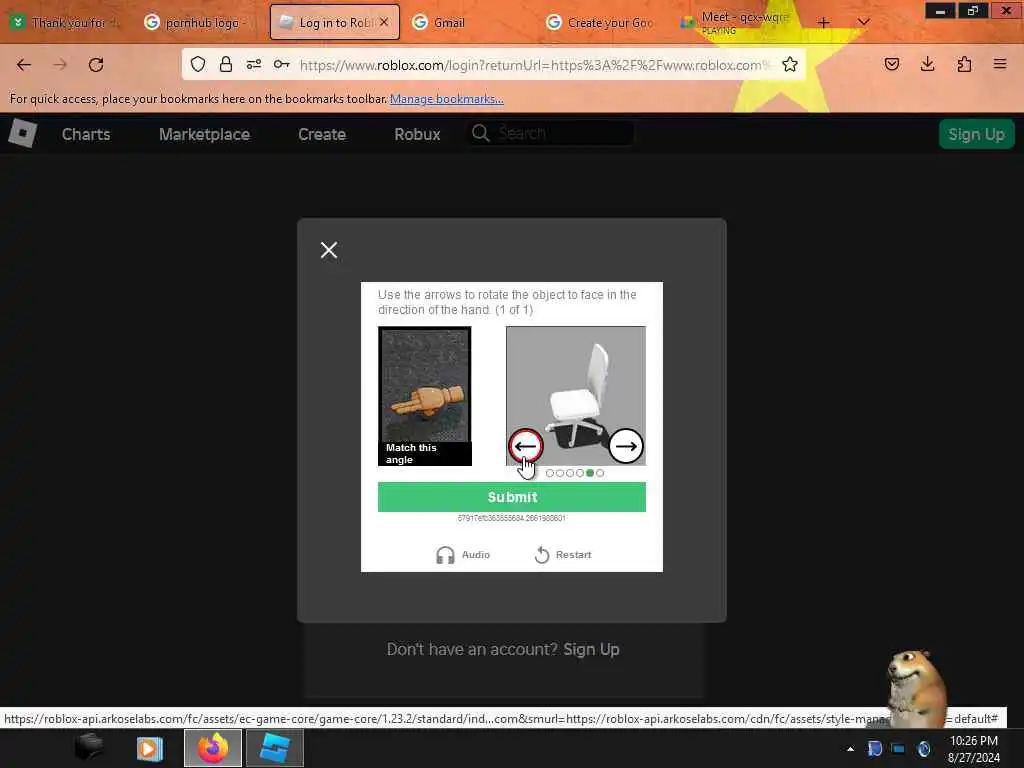Click the green Sign Up button in the header
Screen dimensions: 1024x768
[x=976, y=134]
